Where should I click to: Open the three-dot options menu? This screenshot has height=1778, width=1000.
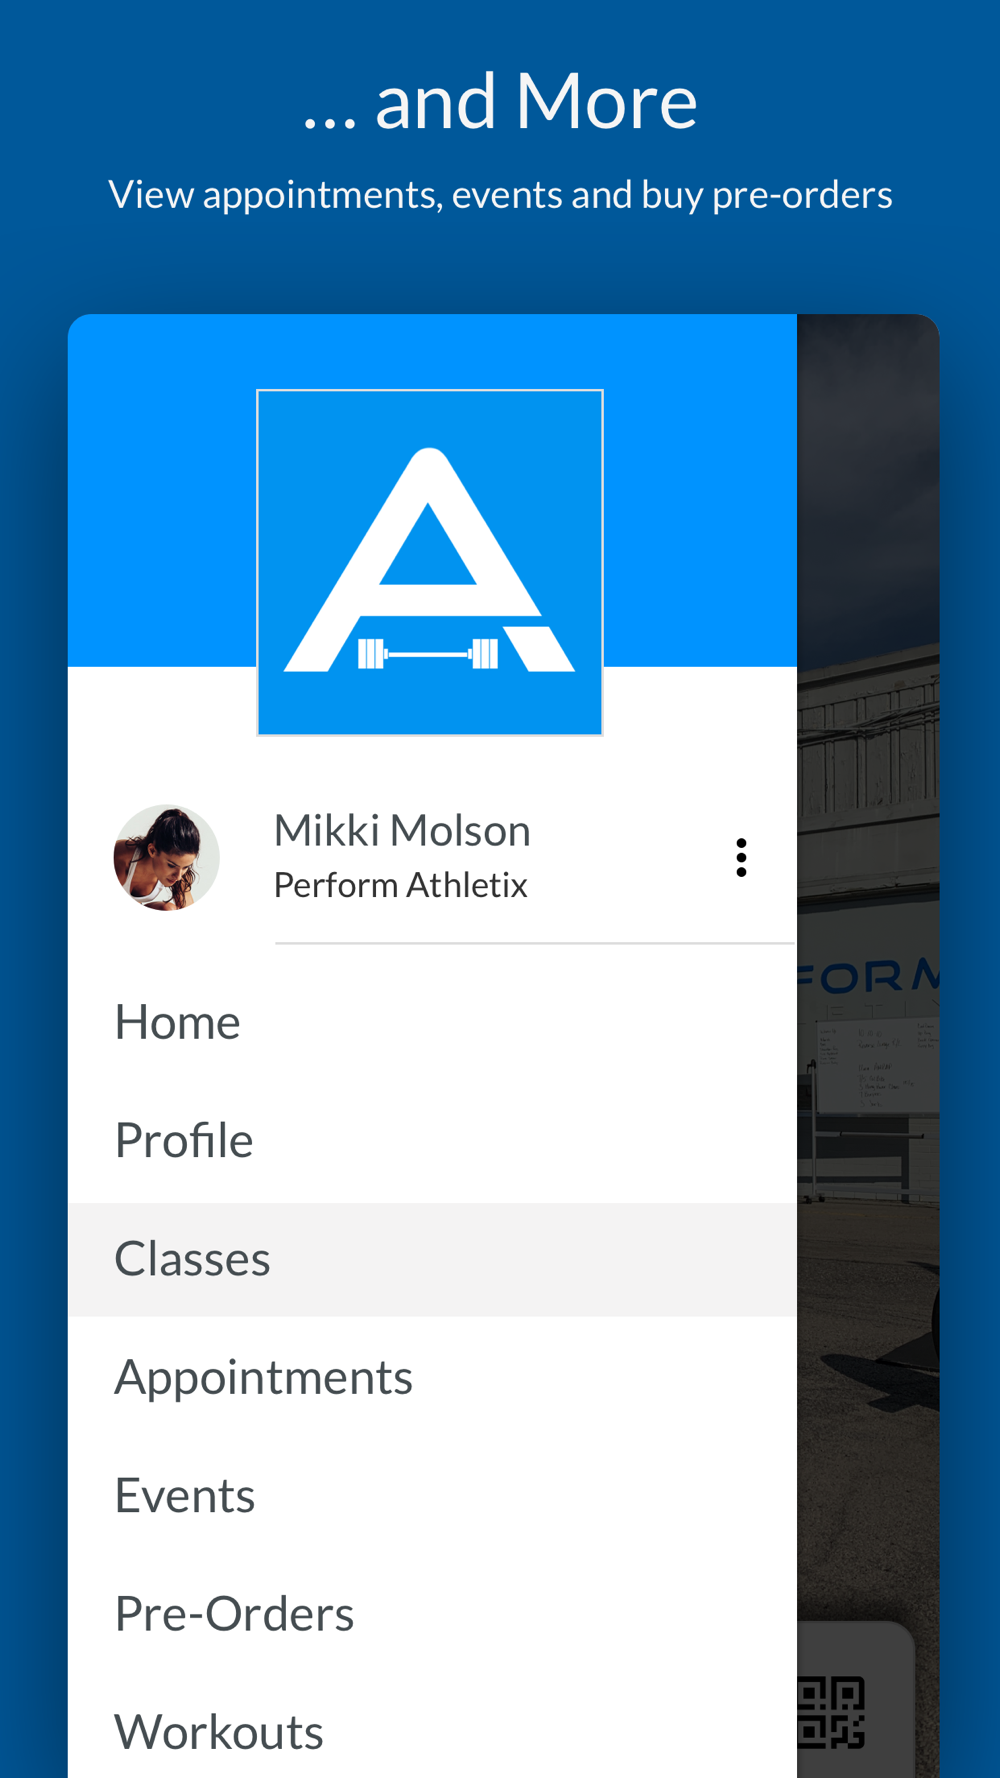pos(741,858)
